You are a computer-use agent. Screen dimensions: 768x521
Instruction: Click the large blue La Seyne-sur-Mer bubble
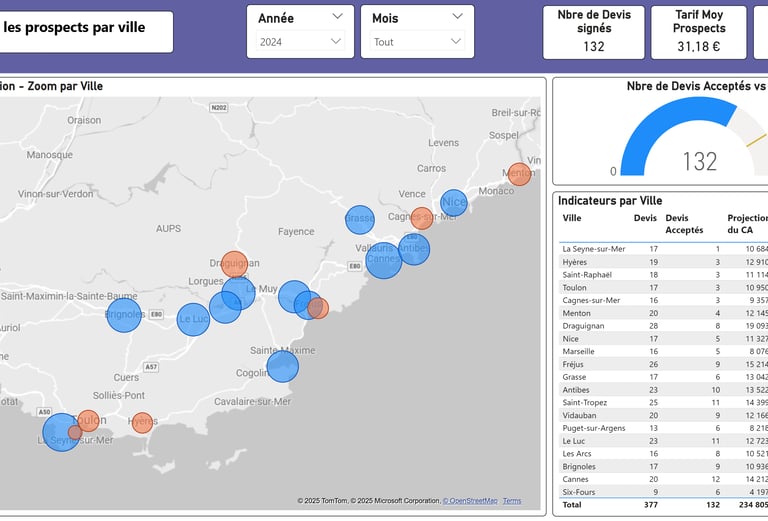(x=61, y=432)
